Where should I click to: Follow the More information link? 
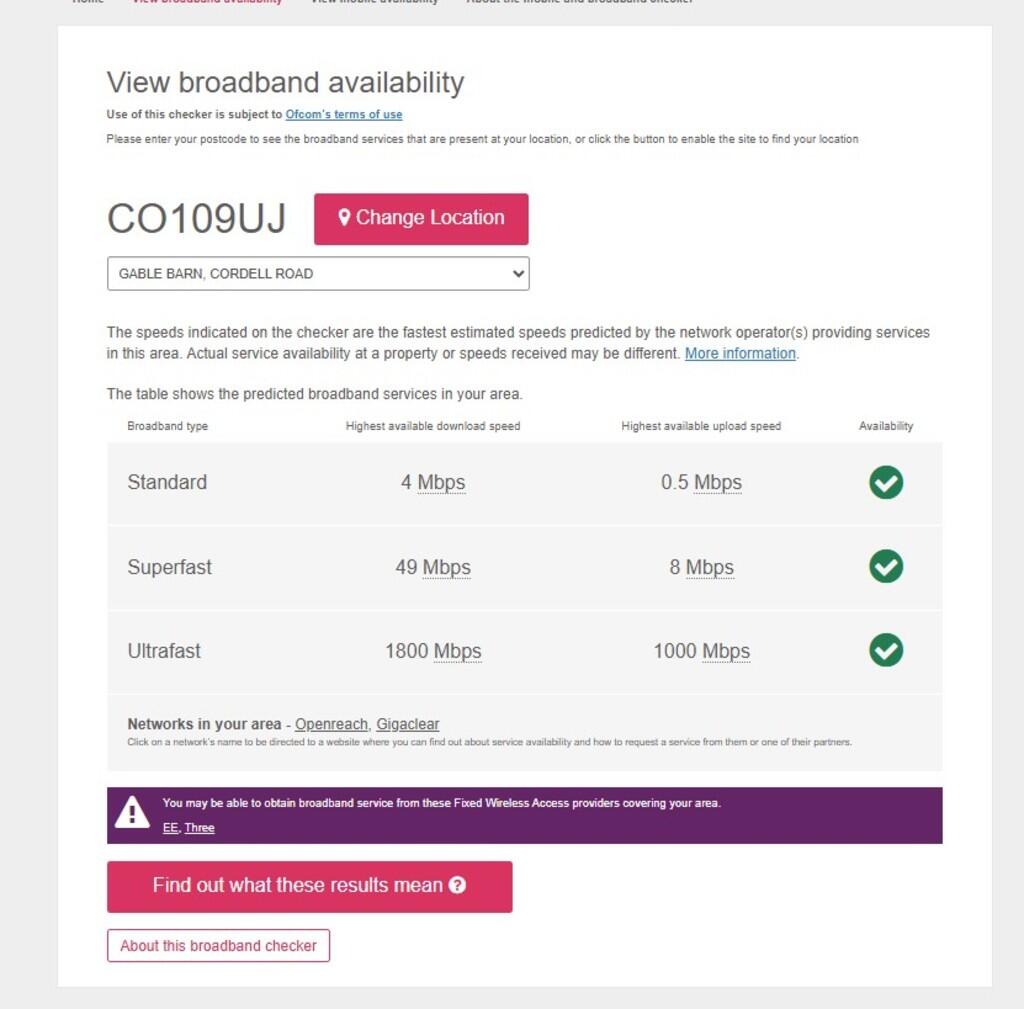click(740, 353)
